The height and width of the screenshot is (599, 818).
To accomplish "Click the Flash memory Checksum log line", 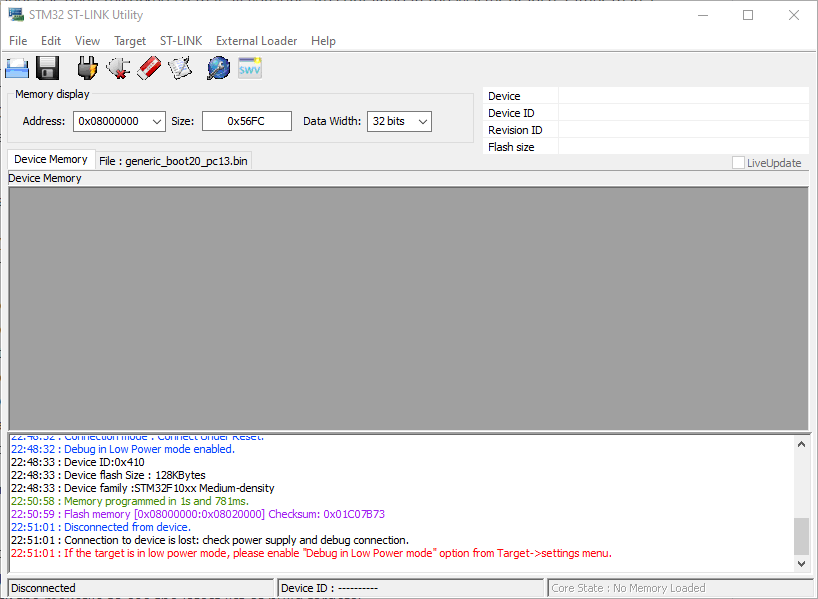I will (x=198, y=514).
